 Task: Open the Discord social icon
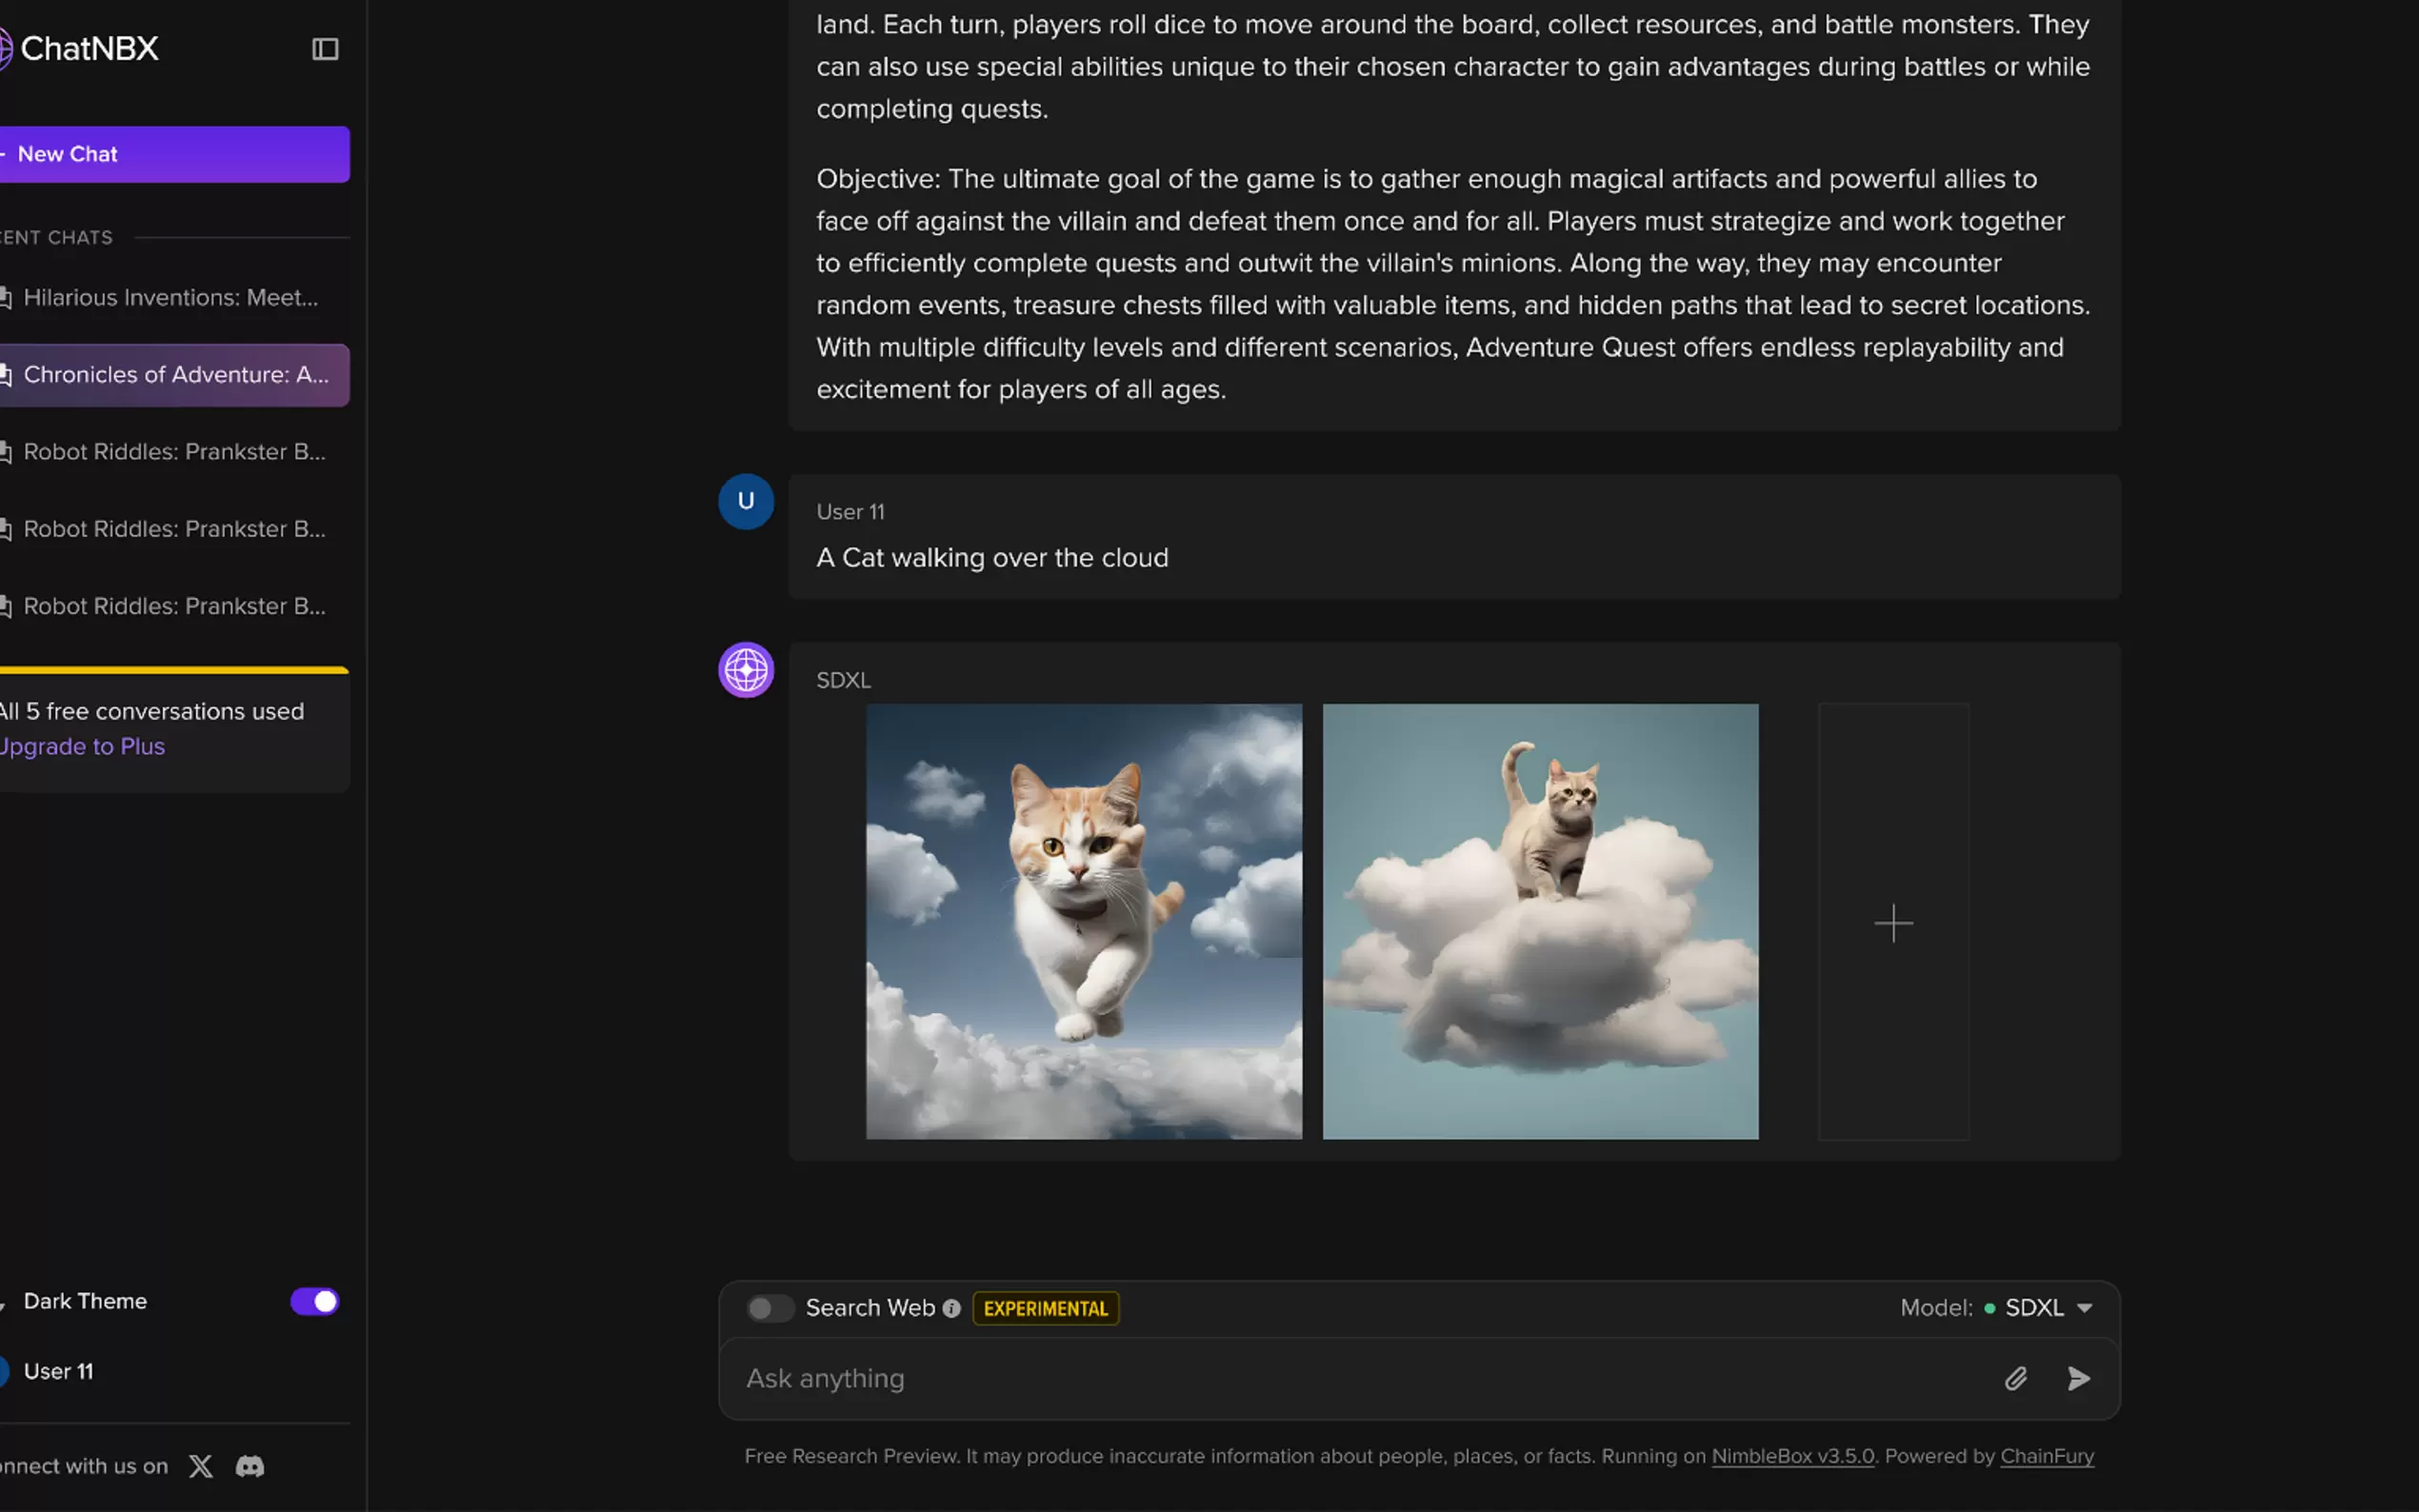(x=250, y=1466)
